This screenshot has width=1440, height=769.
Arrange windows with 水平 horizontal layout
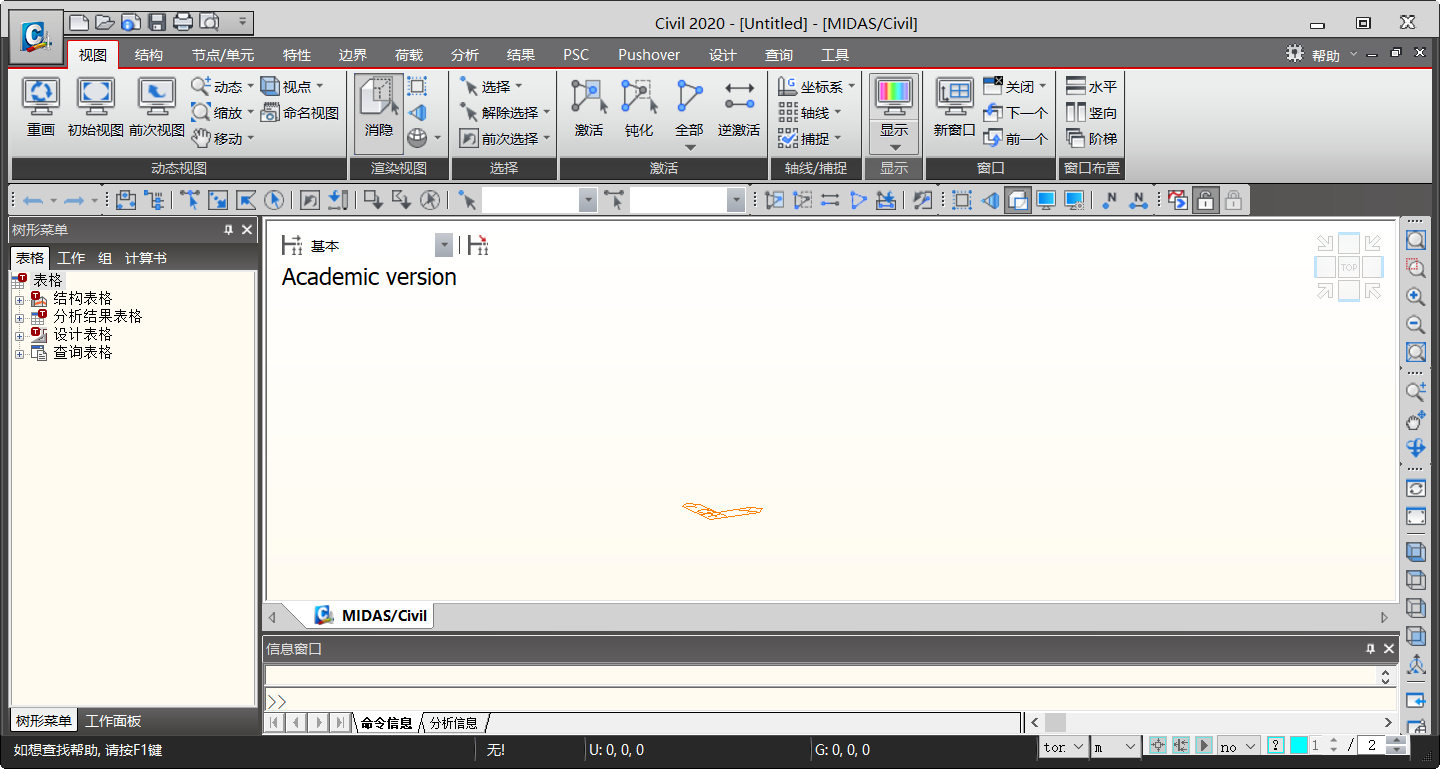[x=1091, y=87]
